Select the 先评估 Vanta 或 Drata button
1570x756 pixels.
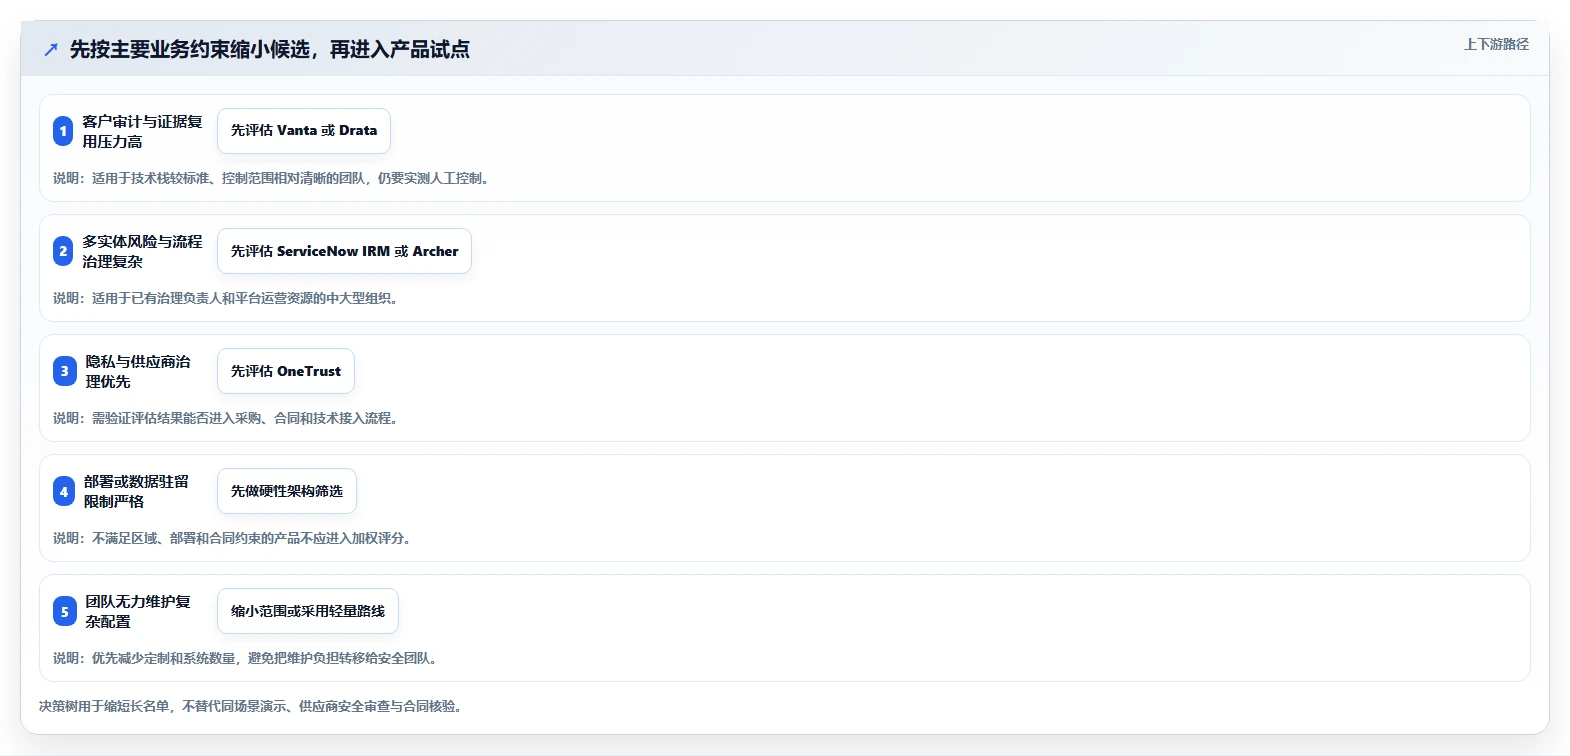[x=304, y=131]
